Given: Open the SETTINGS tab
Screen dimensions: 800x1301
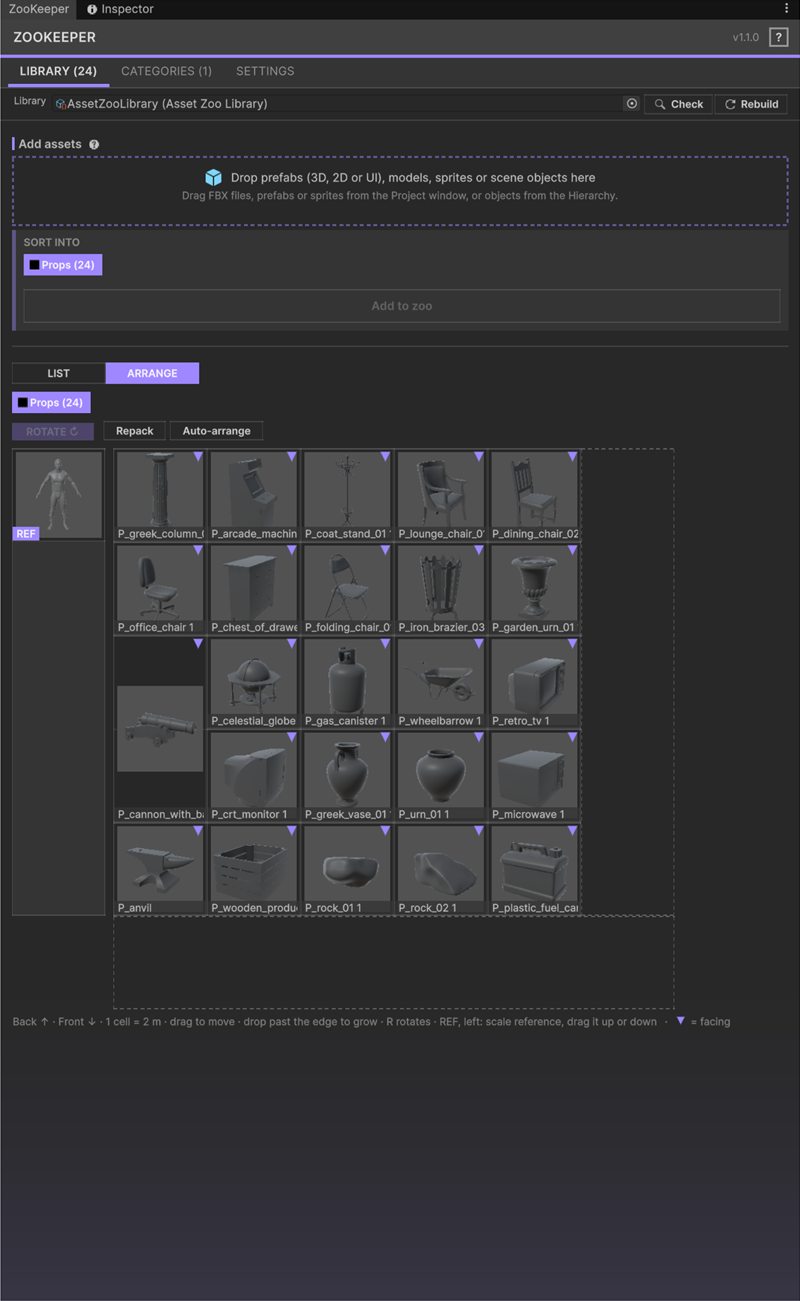Looking at the screenshot, I should coord(265,71).
